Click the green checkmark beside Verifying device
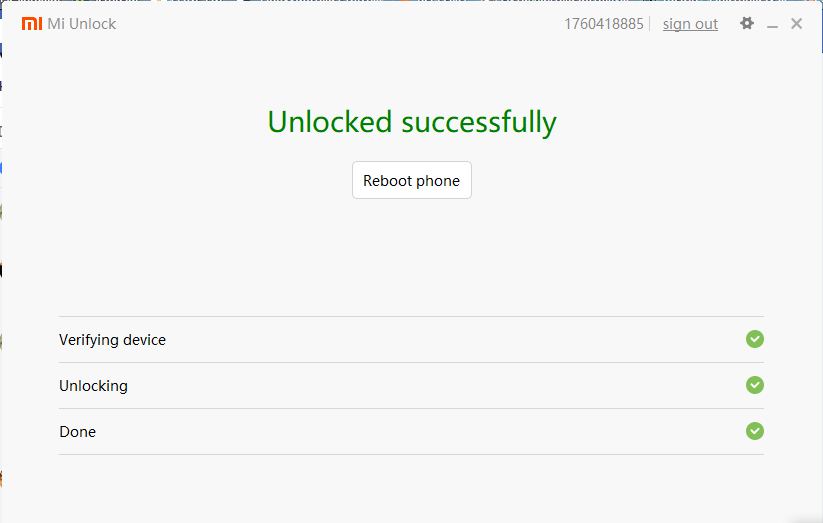The height and width of the screenshot is (523, 823). tap(755, 339)
